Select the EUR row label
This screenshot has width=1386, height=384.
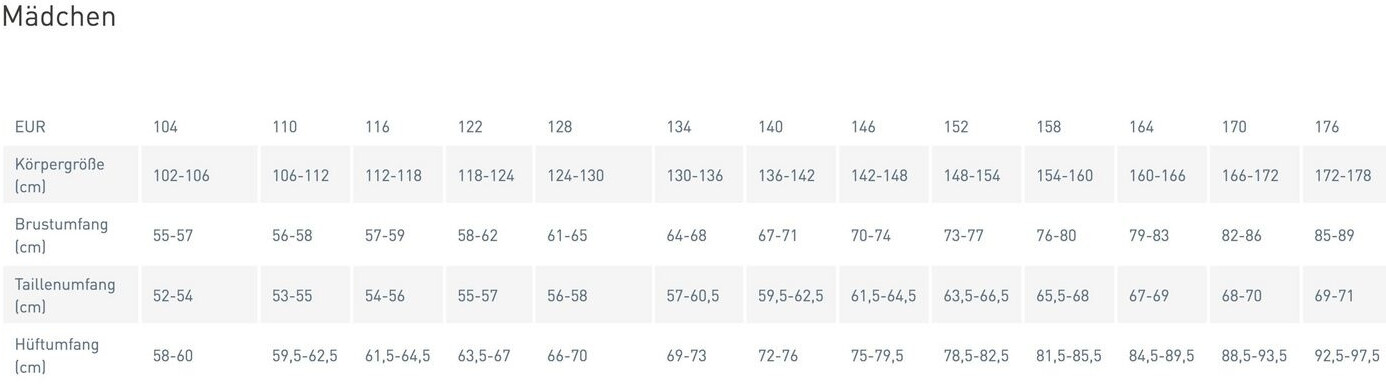point(30,127)
